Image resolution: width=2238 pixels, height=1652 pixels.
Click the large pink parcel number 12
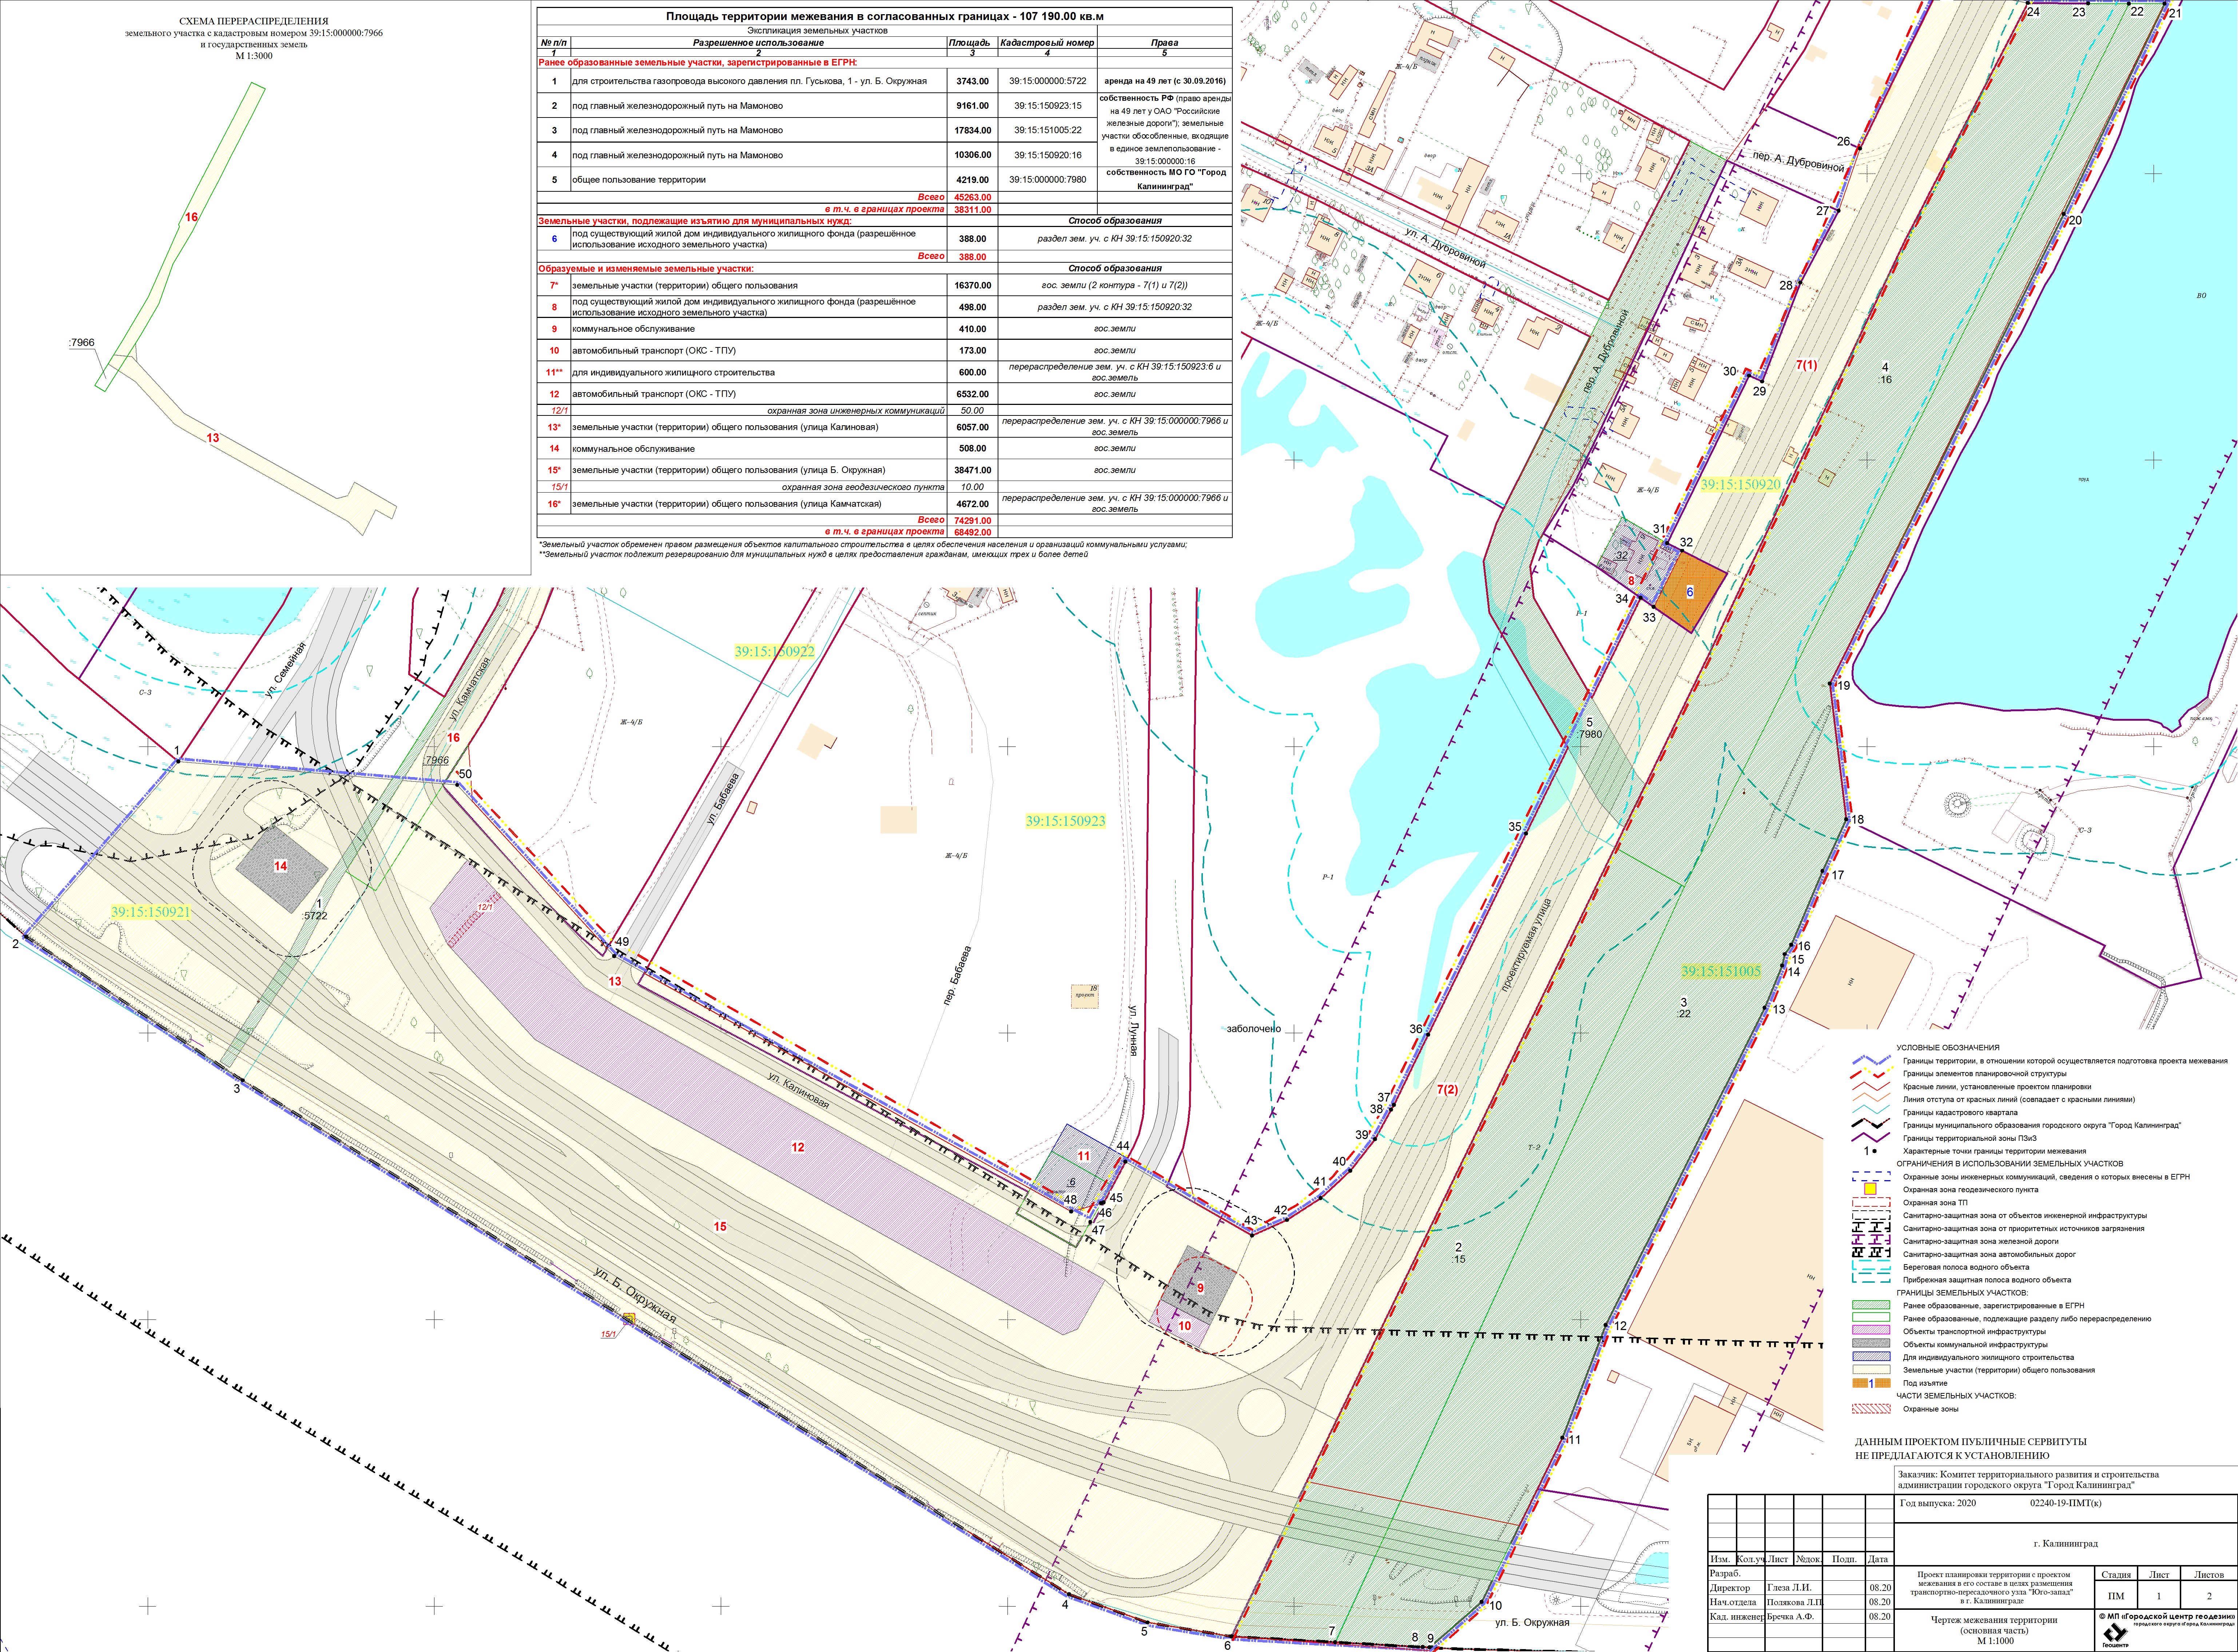point(797,1147)
